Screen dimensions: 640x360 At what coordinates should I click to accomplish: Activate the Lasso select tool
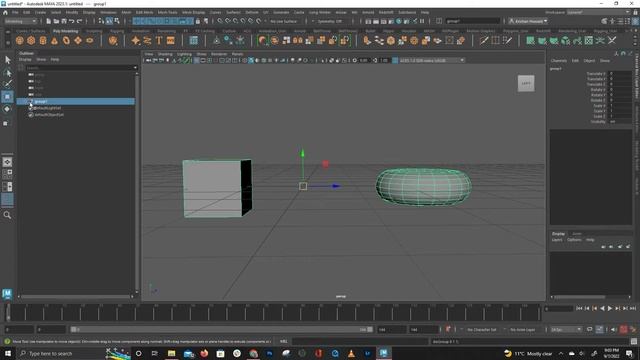pos(7,73)
